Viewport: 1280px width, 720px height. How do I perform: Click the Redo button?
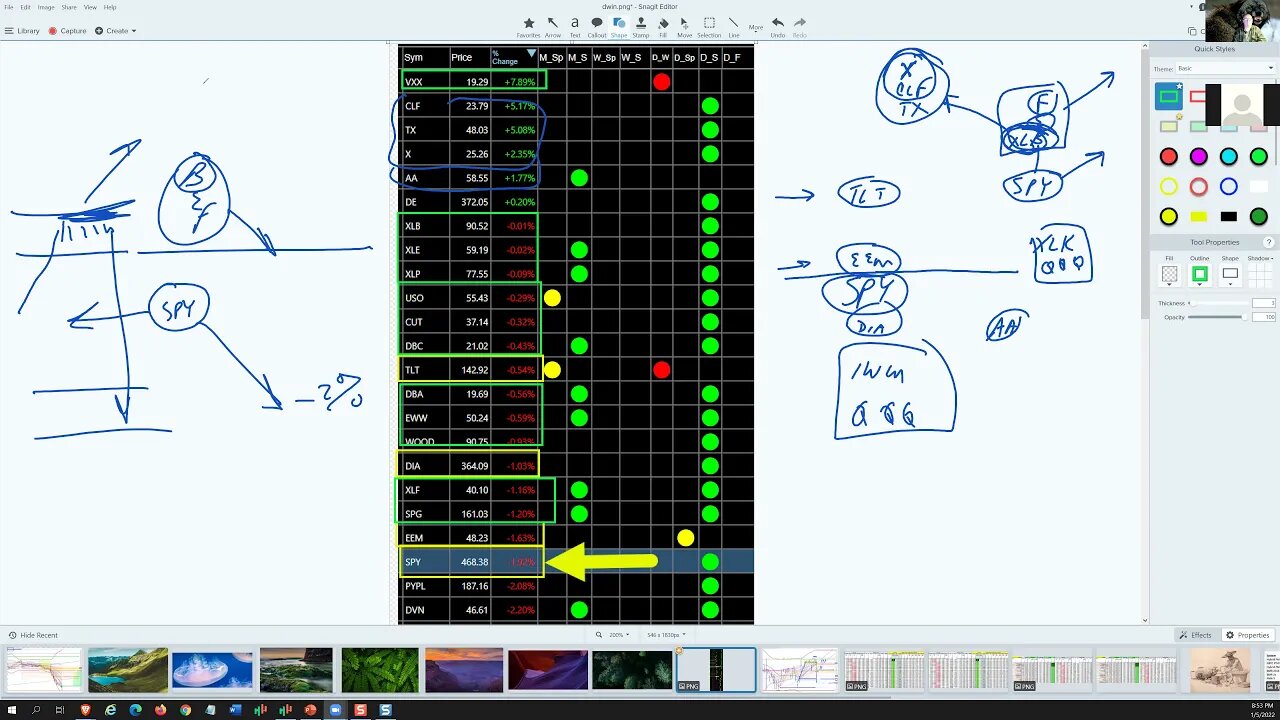[799, 26]
